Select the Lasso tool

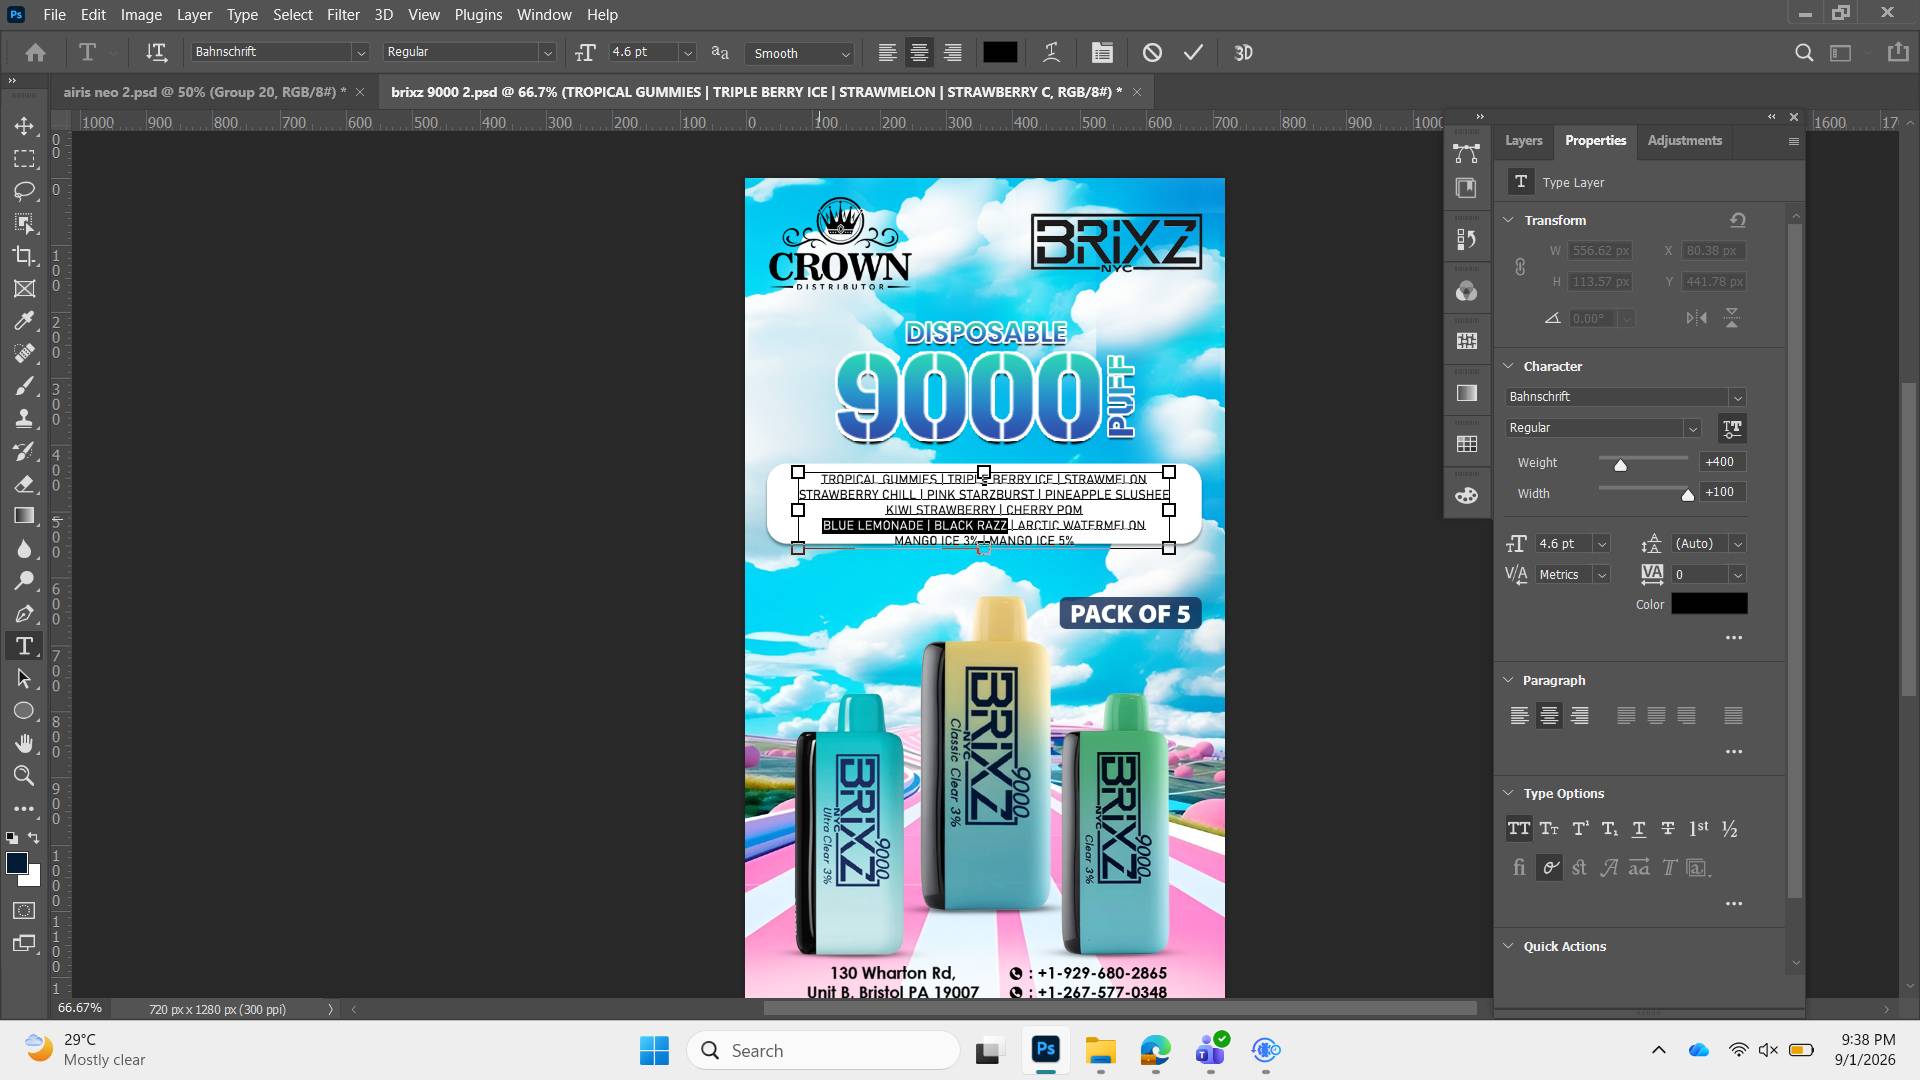pyautogui.click(x=24, y=190)
